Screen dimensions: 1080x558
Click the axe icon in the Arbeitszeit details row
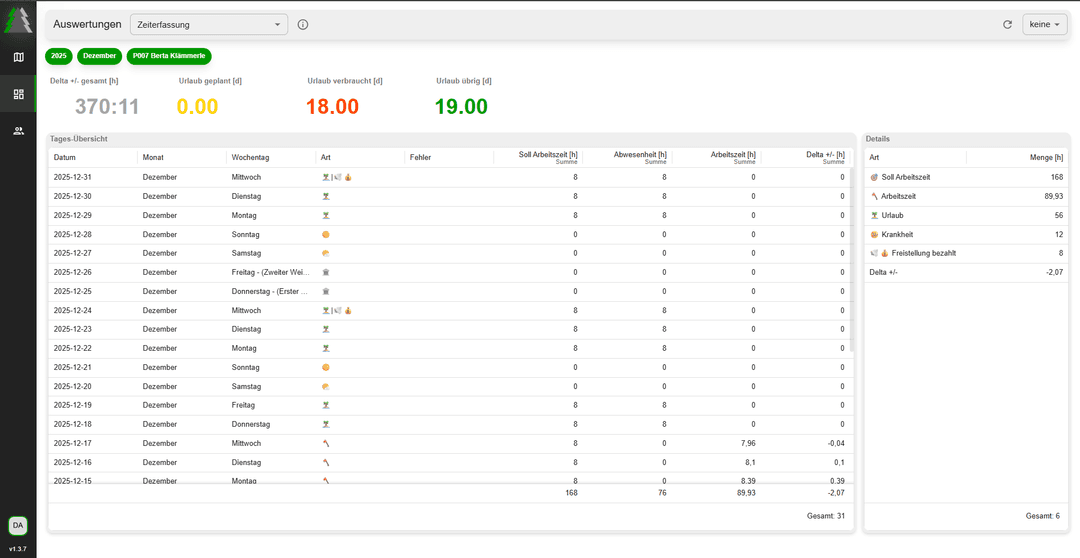(x=874, y=196)
